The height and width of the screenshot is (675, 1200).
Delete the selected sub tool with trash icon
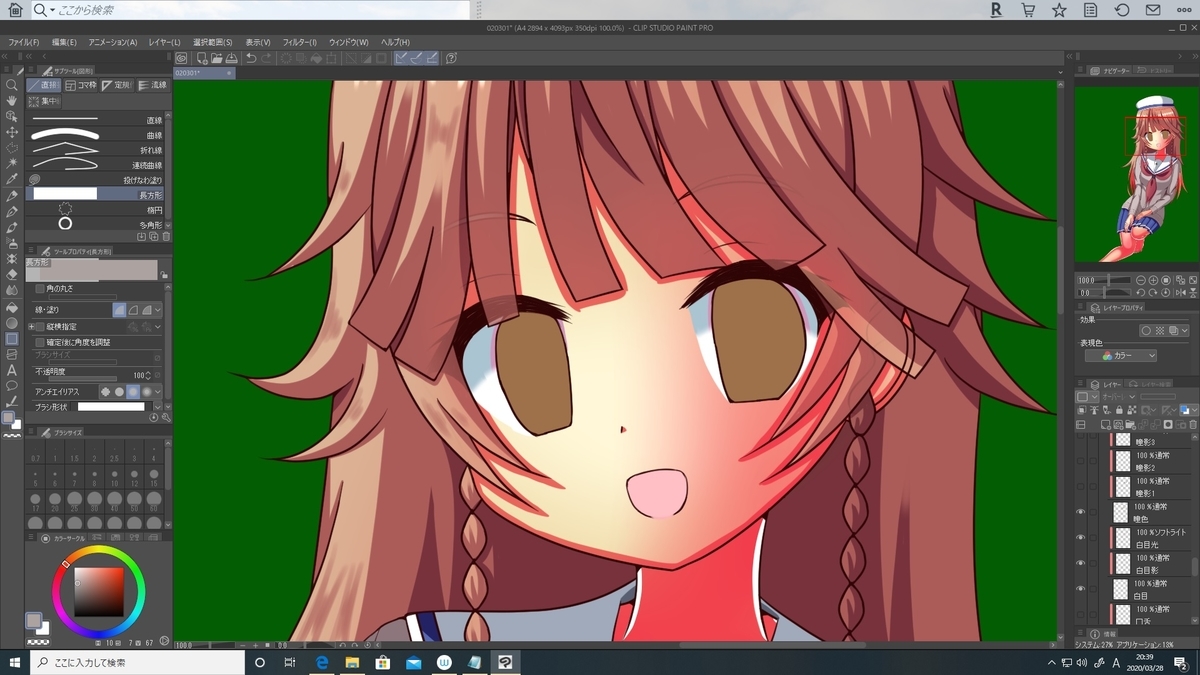click(x=166, y=237)
